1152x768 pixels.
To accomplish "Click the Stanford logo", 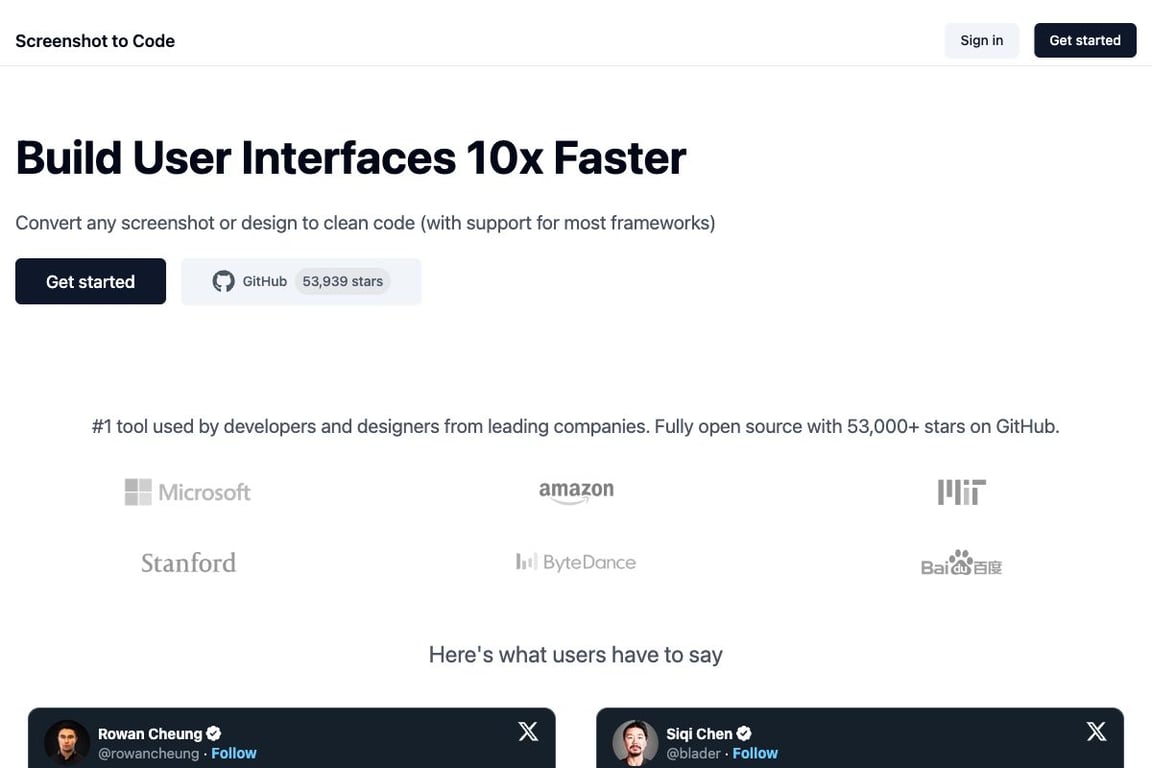I will coord(189,563).
